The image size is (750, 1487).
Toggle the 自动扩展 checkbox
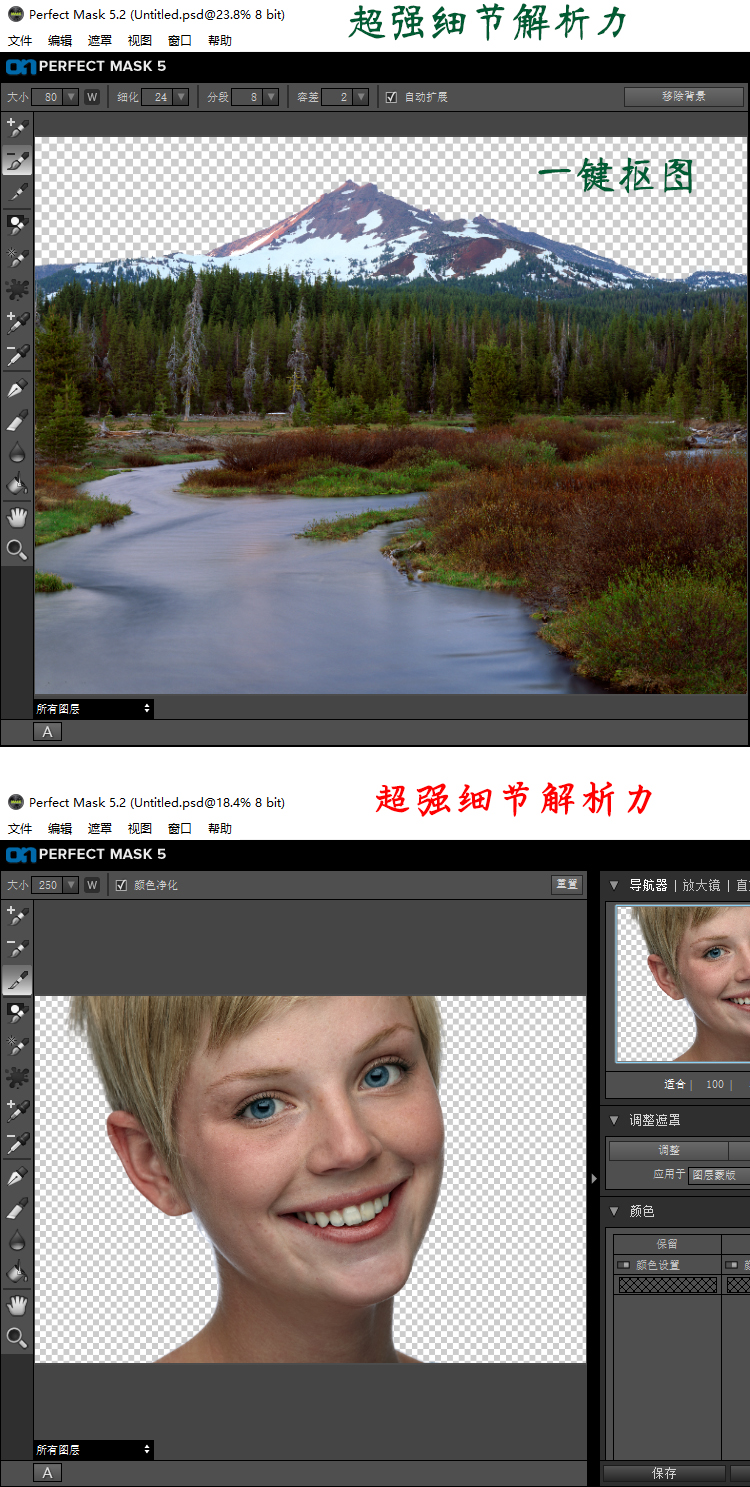(x=391, y=97)
